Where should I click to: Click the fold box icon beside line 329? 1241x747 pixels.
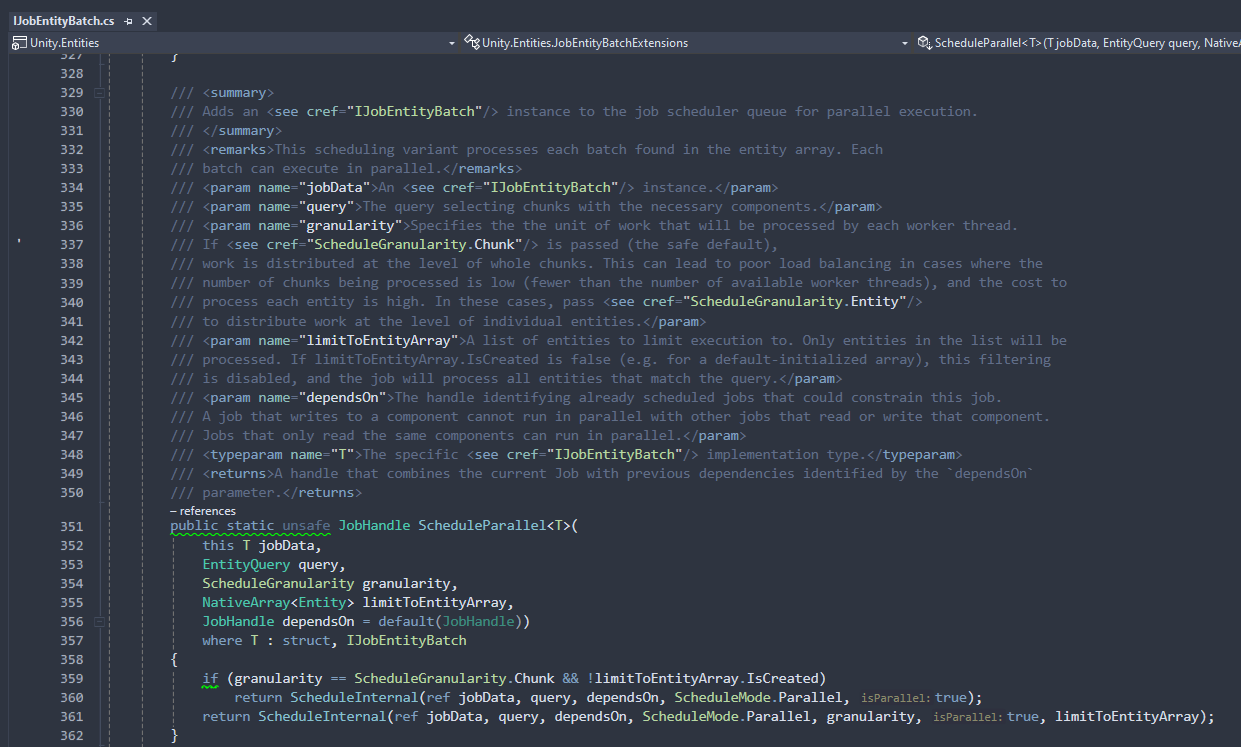[x=98, y=91]
